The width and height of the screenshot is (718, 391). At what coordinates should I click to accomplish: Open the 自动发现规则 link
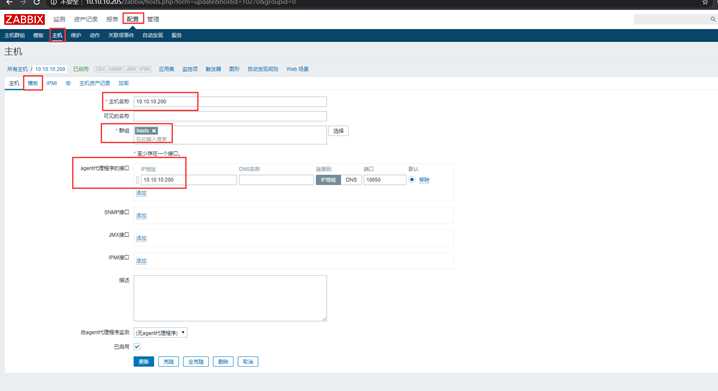263,69
